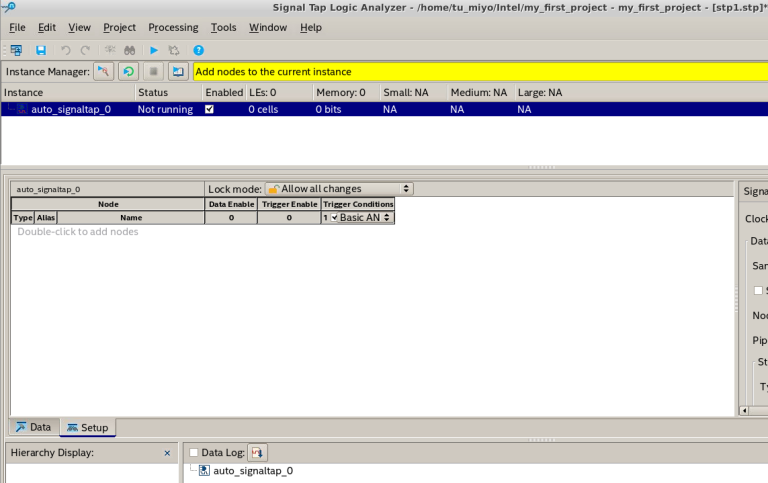Click the Save icon in toolbar

(41, 50)
